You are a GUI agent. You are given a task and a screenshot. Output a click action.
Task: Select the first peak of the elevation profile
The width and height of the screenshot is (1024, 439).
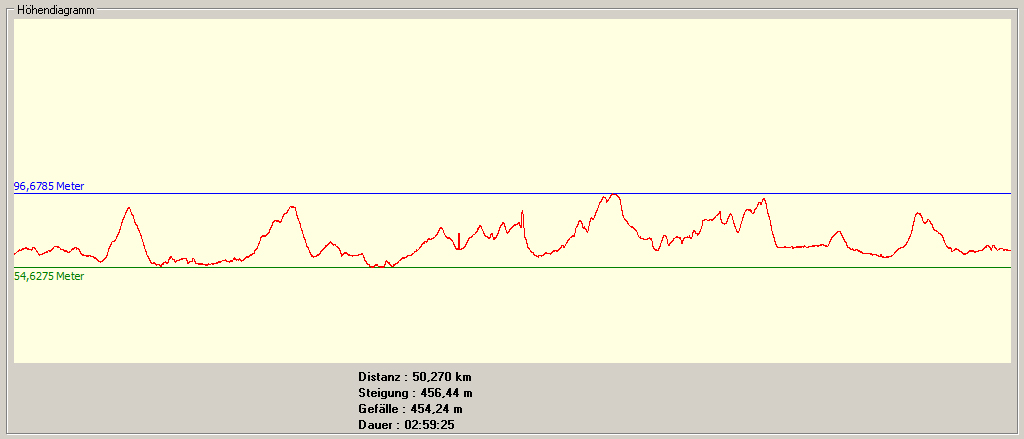128,209
